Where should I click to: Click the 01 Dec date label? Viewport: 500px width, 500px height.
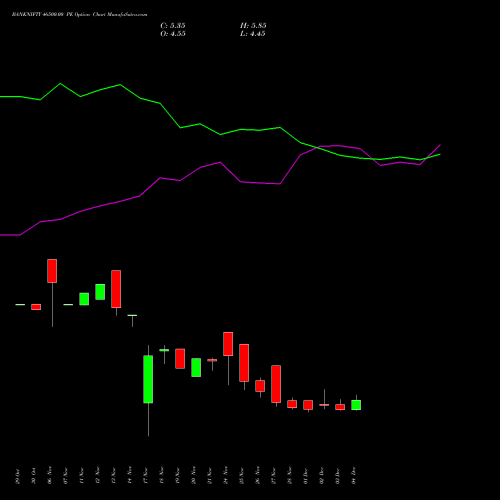pyautogui.click(x=306, y=476)
